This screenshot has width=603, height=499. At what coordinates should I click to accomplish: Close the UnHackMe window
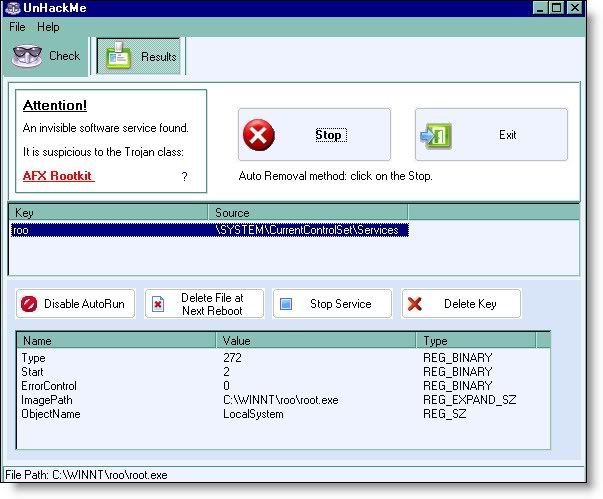click(575, 8)
